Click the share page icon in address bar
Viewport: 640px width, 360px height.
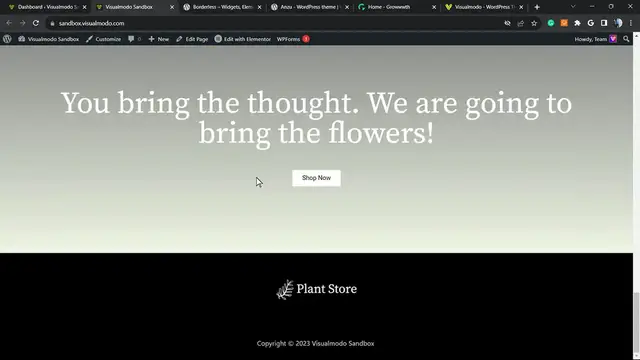coord(520,23)
